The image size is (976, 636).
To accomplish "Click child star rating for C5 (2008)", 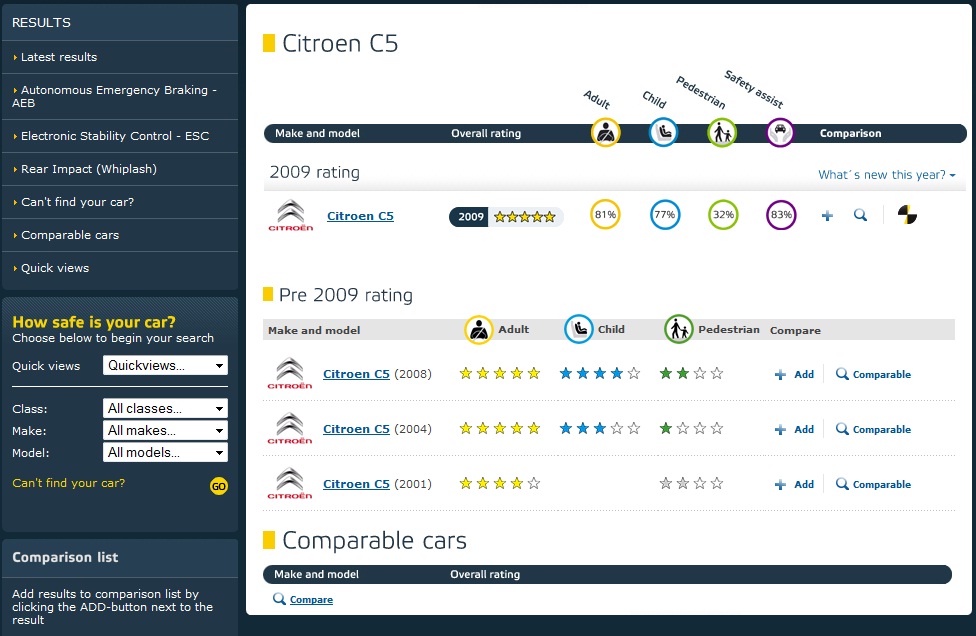I will point(600,373).
